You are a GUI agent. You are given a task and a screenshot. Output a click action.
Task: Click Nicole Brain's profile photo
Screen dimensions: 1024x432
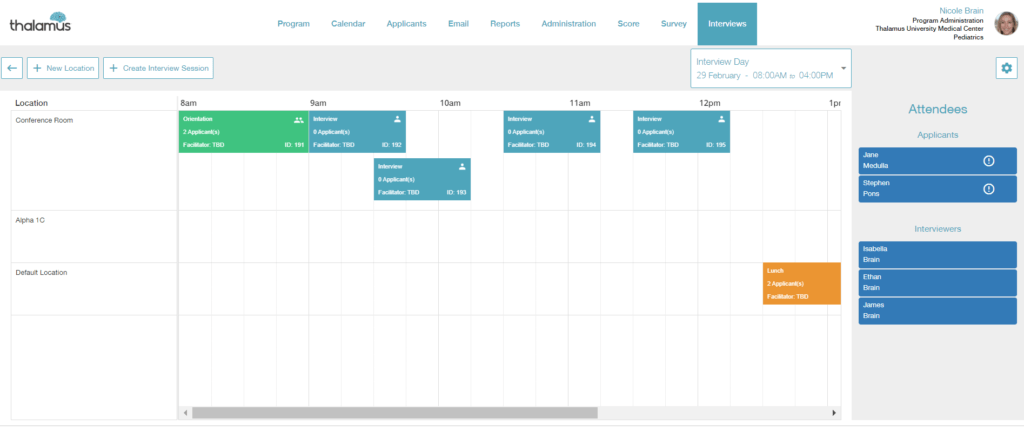tap(1006, 23)
